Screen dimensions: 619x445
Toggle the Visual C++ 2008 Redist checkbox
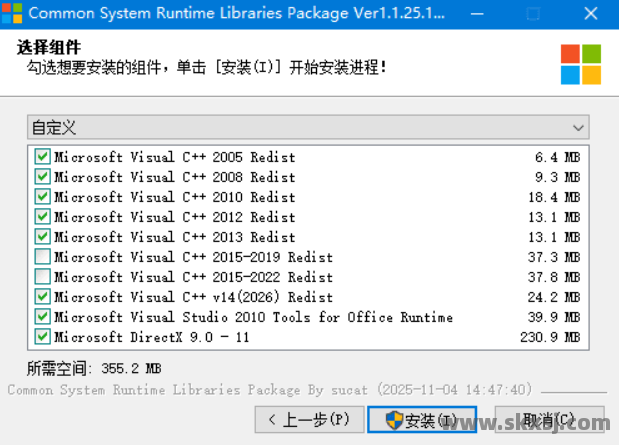click(42, 177)
